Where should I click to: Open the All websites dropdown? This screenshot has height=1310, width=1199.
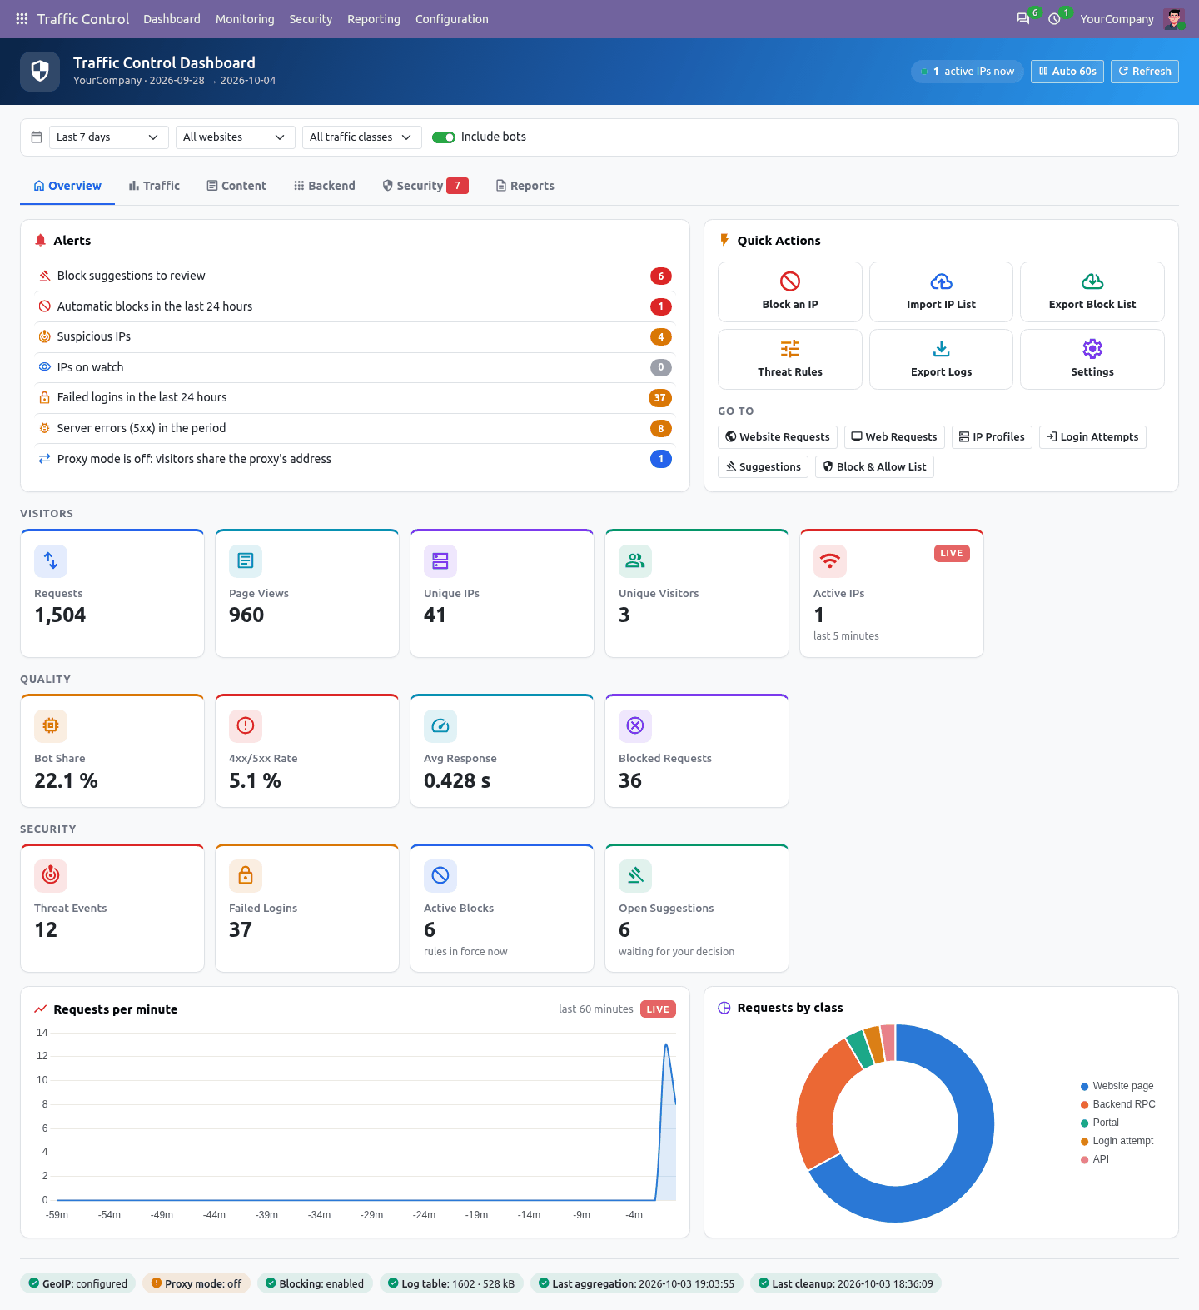coord(235,137)
